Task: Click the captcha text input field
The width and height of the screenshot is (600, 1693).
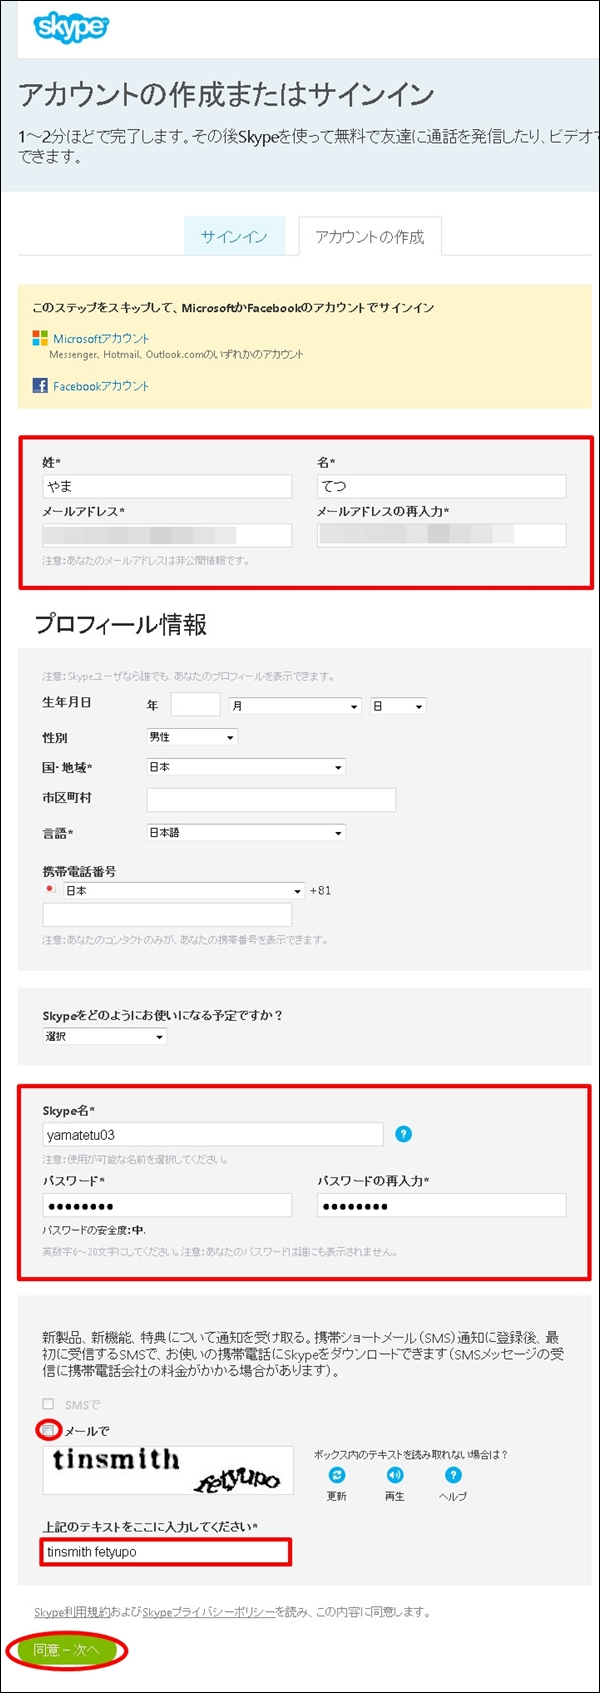Action: (167, 1552)
